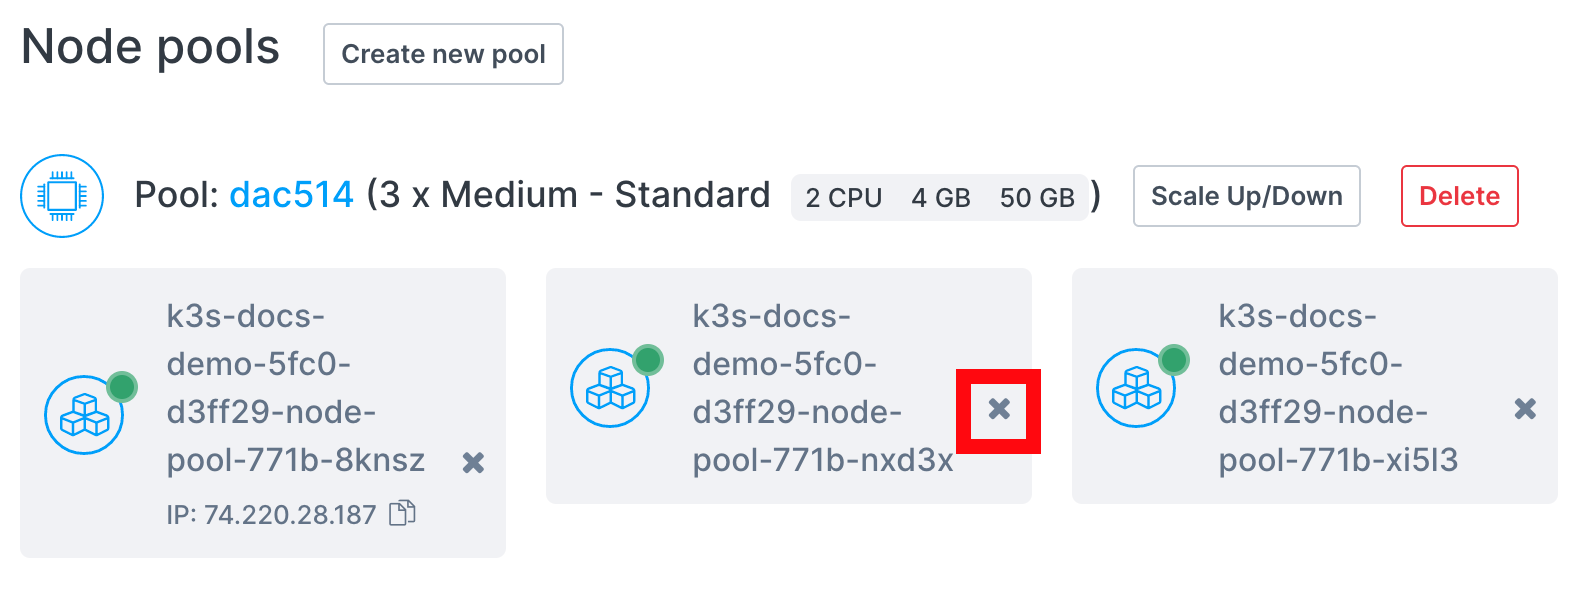Click the cube icon for node xi5l3
Screen dimensions: 1582x596
pyautogui.click(x=1136, y=388)
